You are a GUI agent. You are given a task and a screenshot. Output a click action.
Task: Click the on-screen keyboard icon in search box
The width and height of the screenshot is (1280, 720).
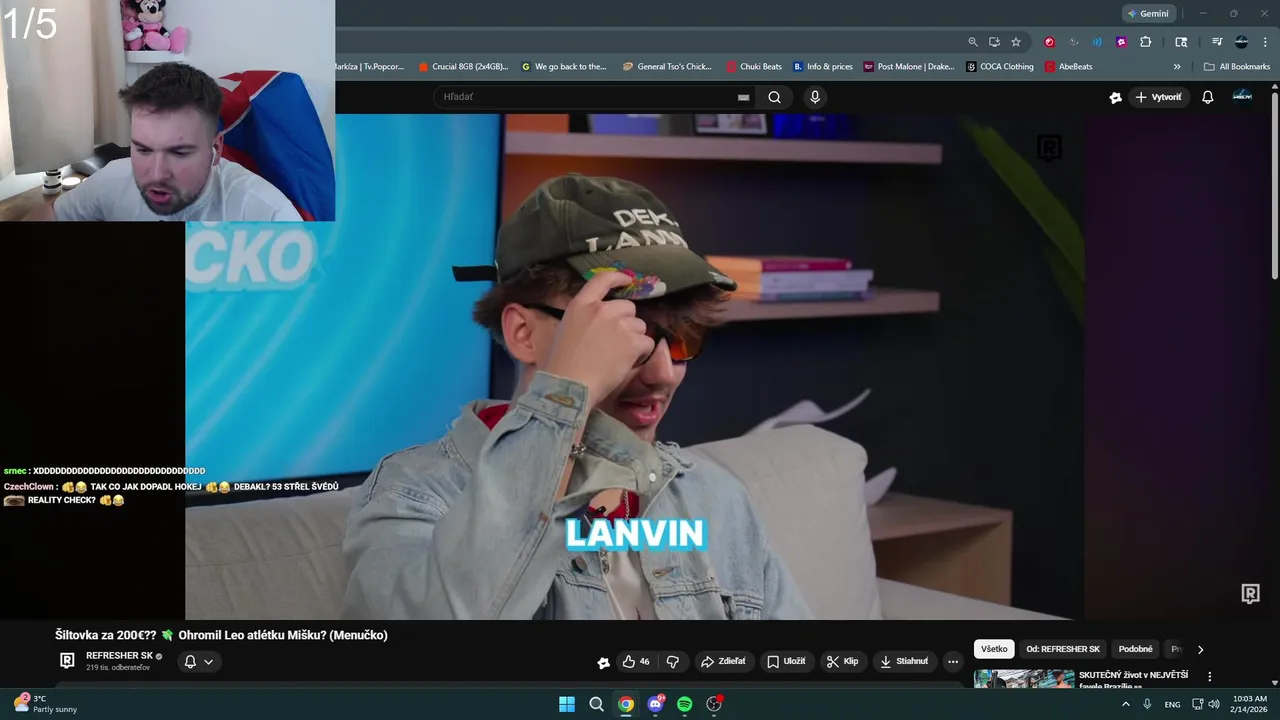(x=743, y=97)
